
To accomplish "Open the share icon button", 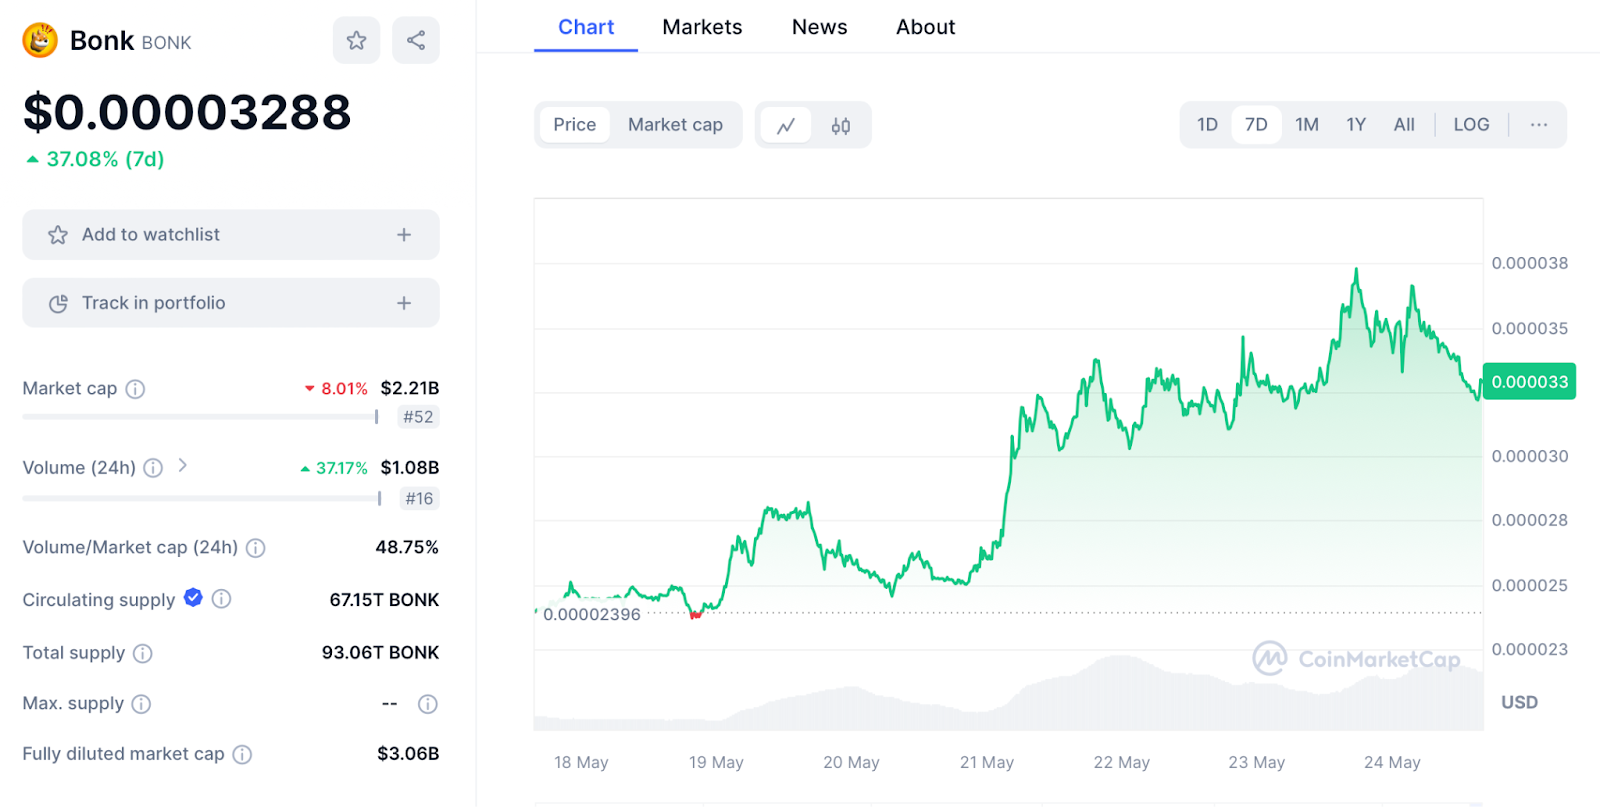I will [x=416, y=40].
